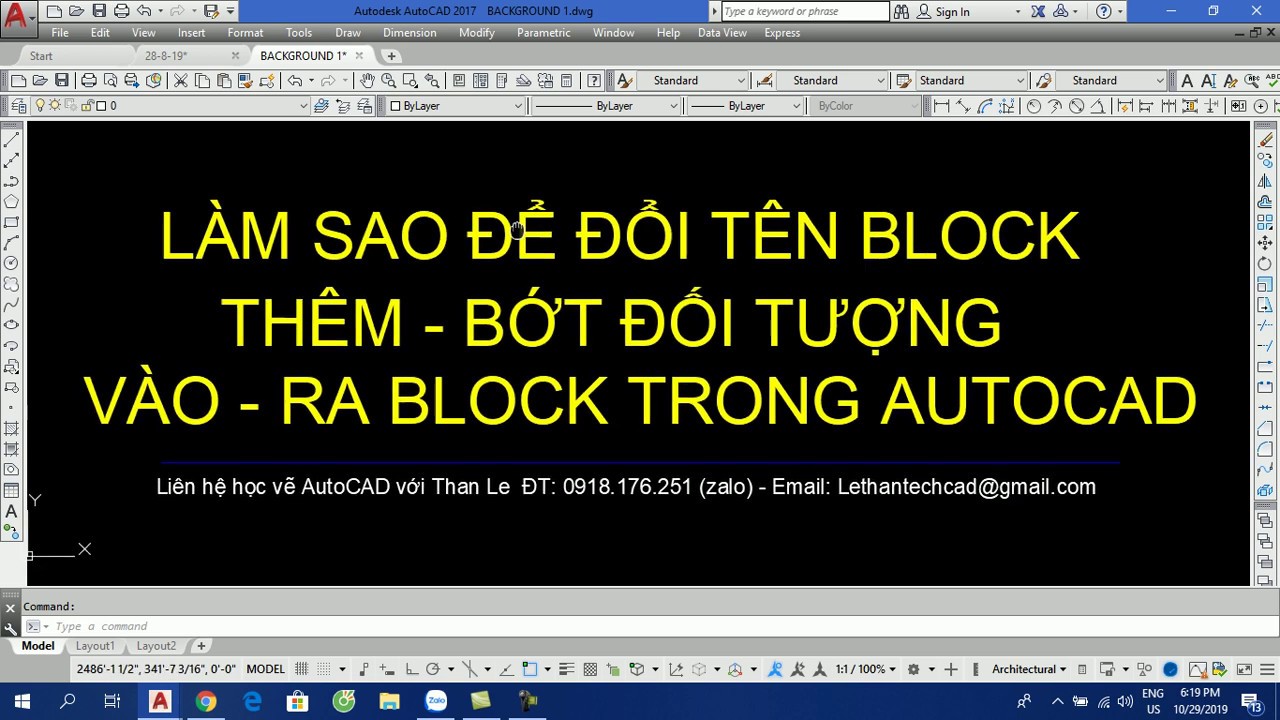1280x720 pixels.
Task: Click the keyword search field in title bar
Action: click(x=805, y=12)
